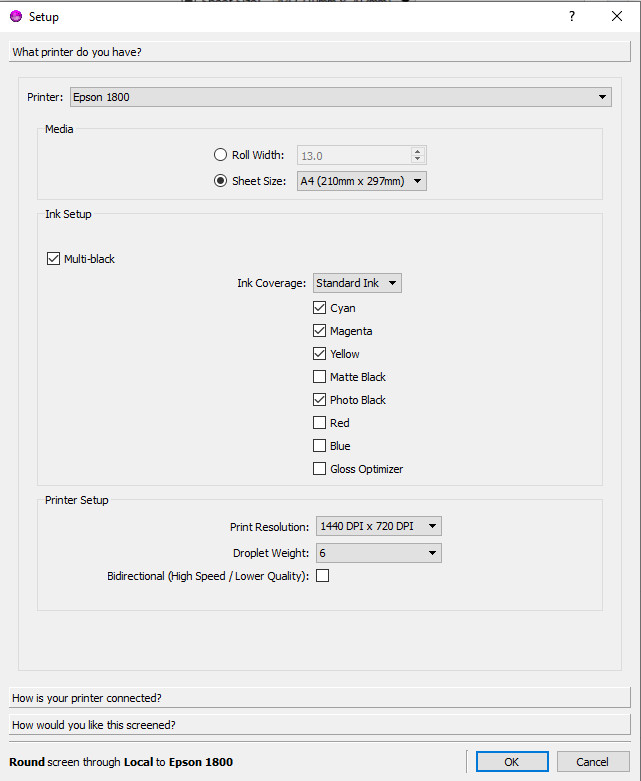Viewport: 641px width, 781px height.
Task: Click the question mark help button
Action: [x=571, y=16]
